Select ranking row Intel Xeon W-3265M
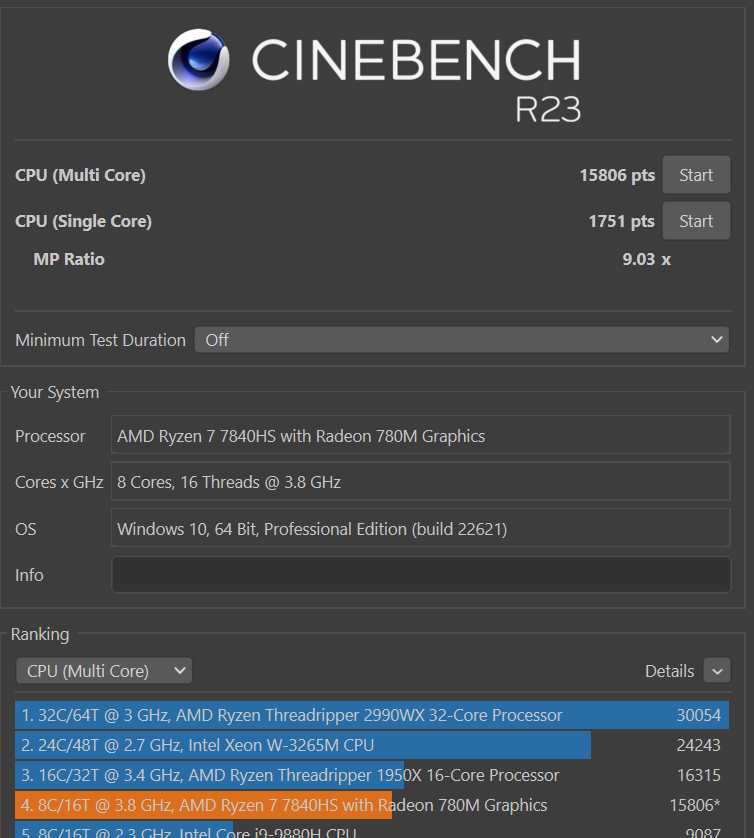The image size is (754, 838). click(x=372, y=745)
